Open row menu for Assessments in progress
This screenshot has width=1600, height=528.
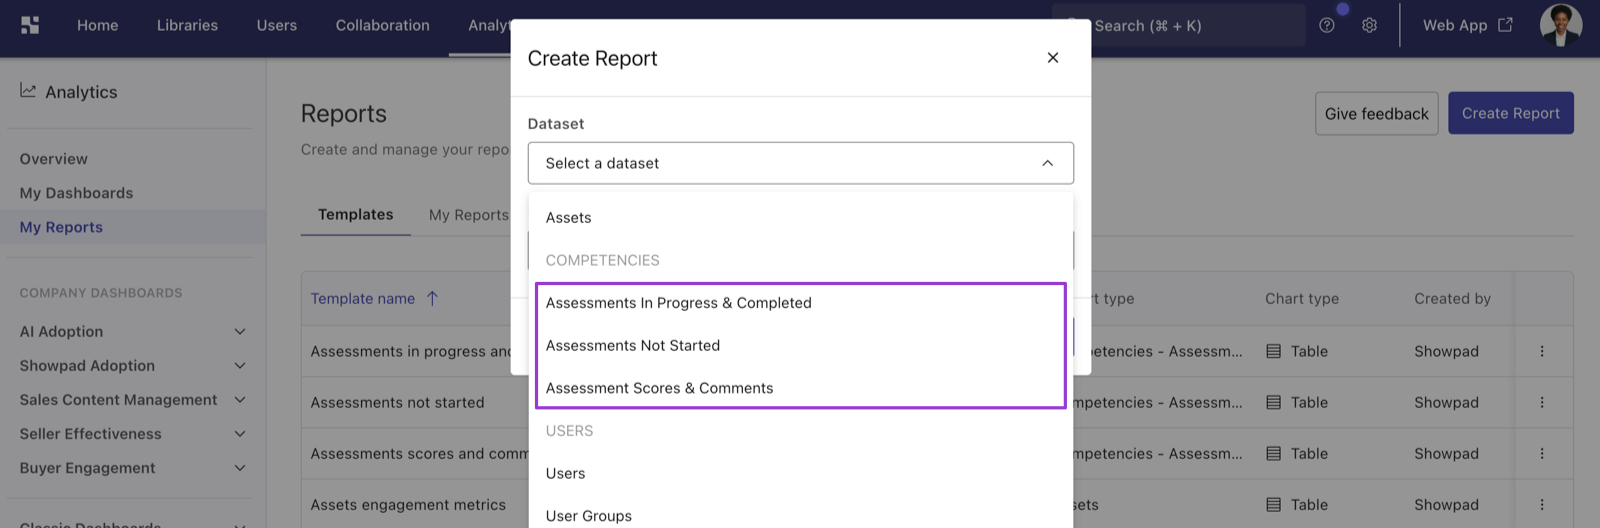tap(1542, 351)
